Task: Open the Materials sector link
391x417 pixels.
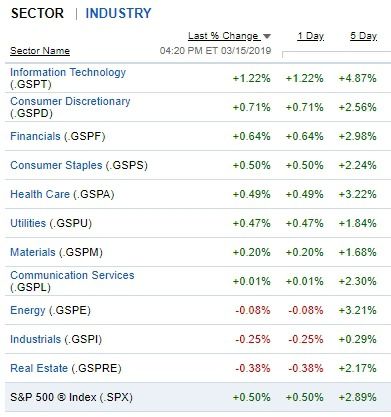Action: 33,252
